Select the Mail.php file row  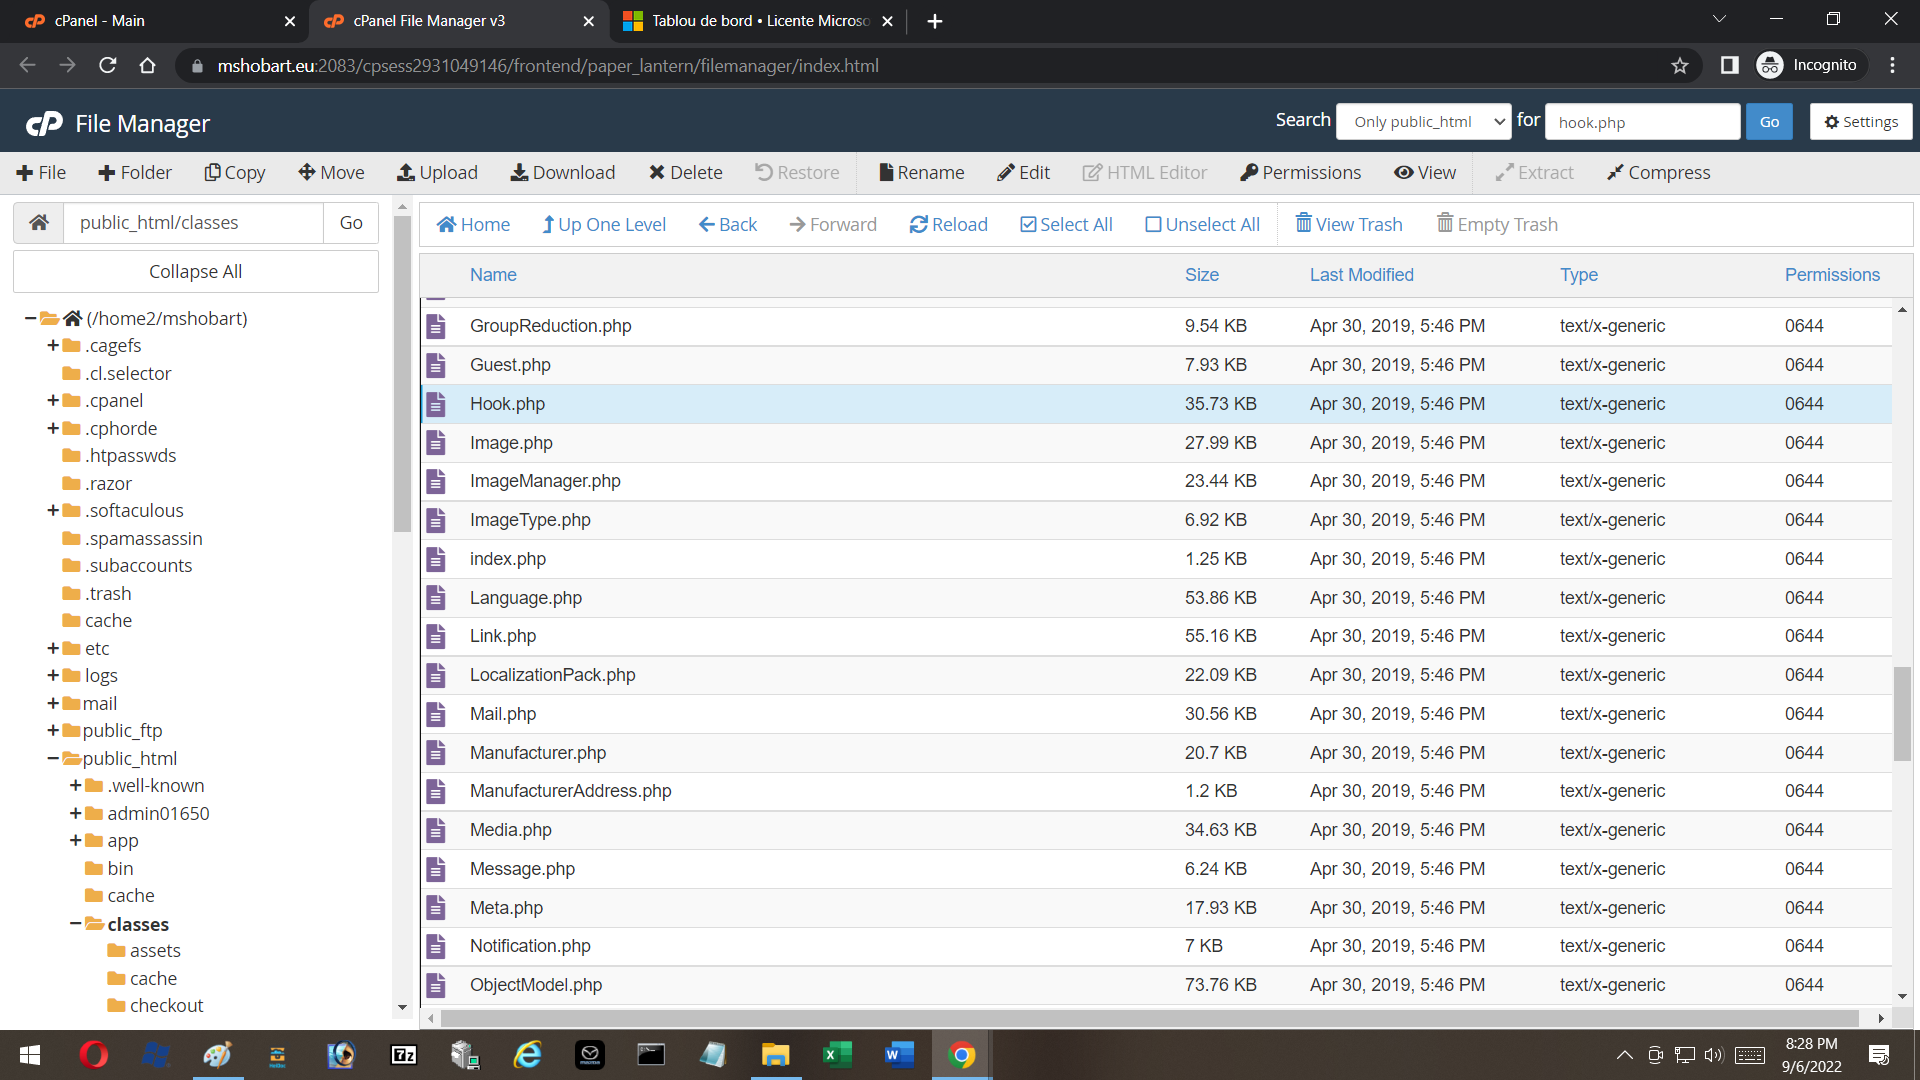click(1156, 714)
